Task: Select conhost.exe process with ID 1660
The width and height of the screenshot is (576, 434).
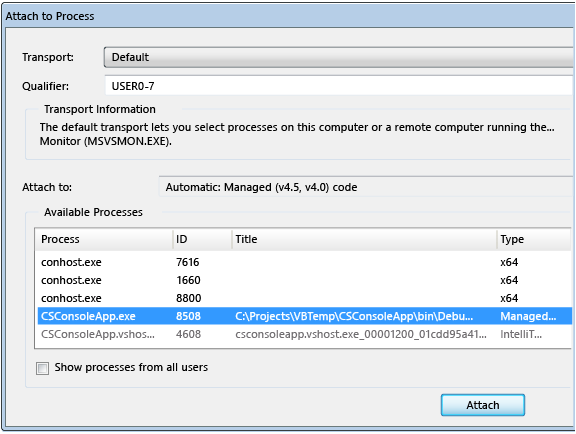Action: point(304,280)
